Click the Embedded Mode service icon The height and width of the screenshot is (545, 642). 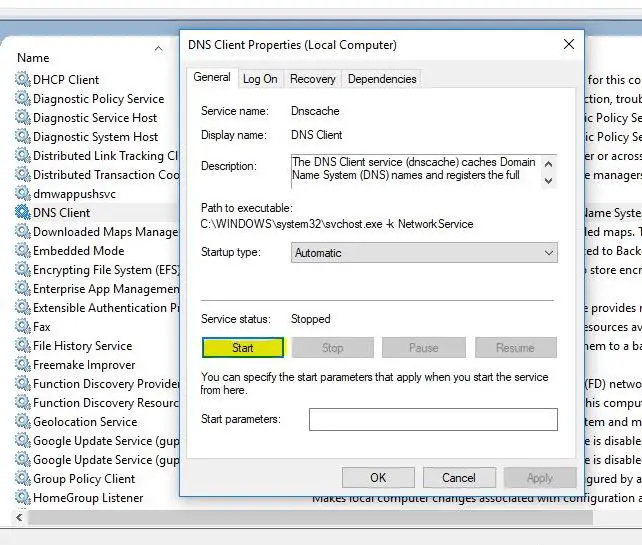click(23, 251)
